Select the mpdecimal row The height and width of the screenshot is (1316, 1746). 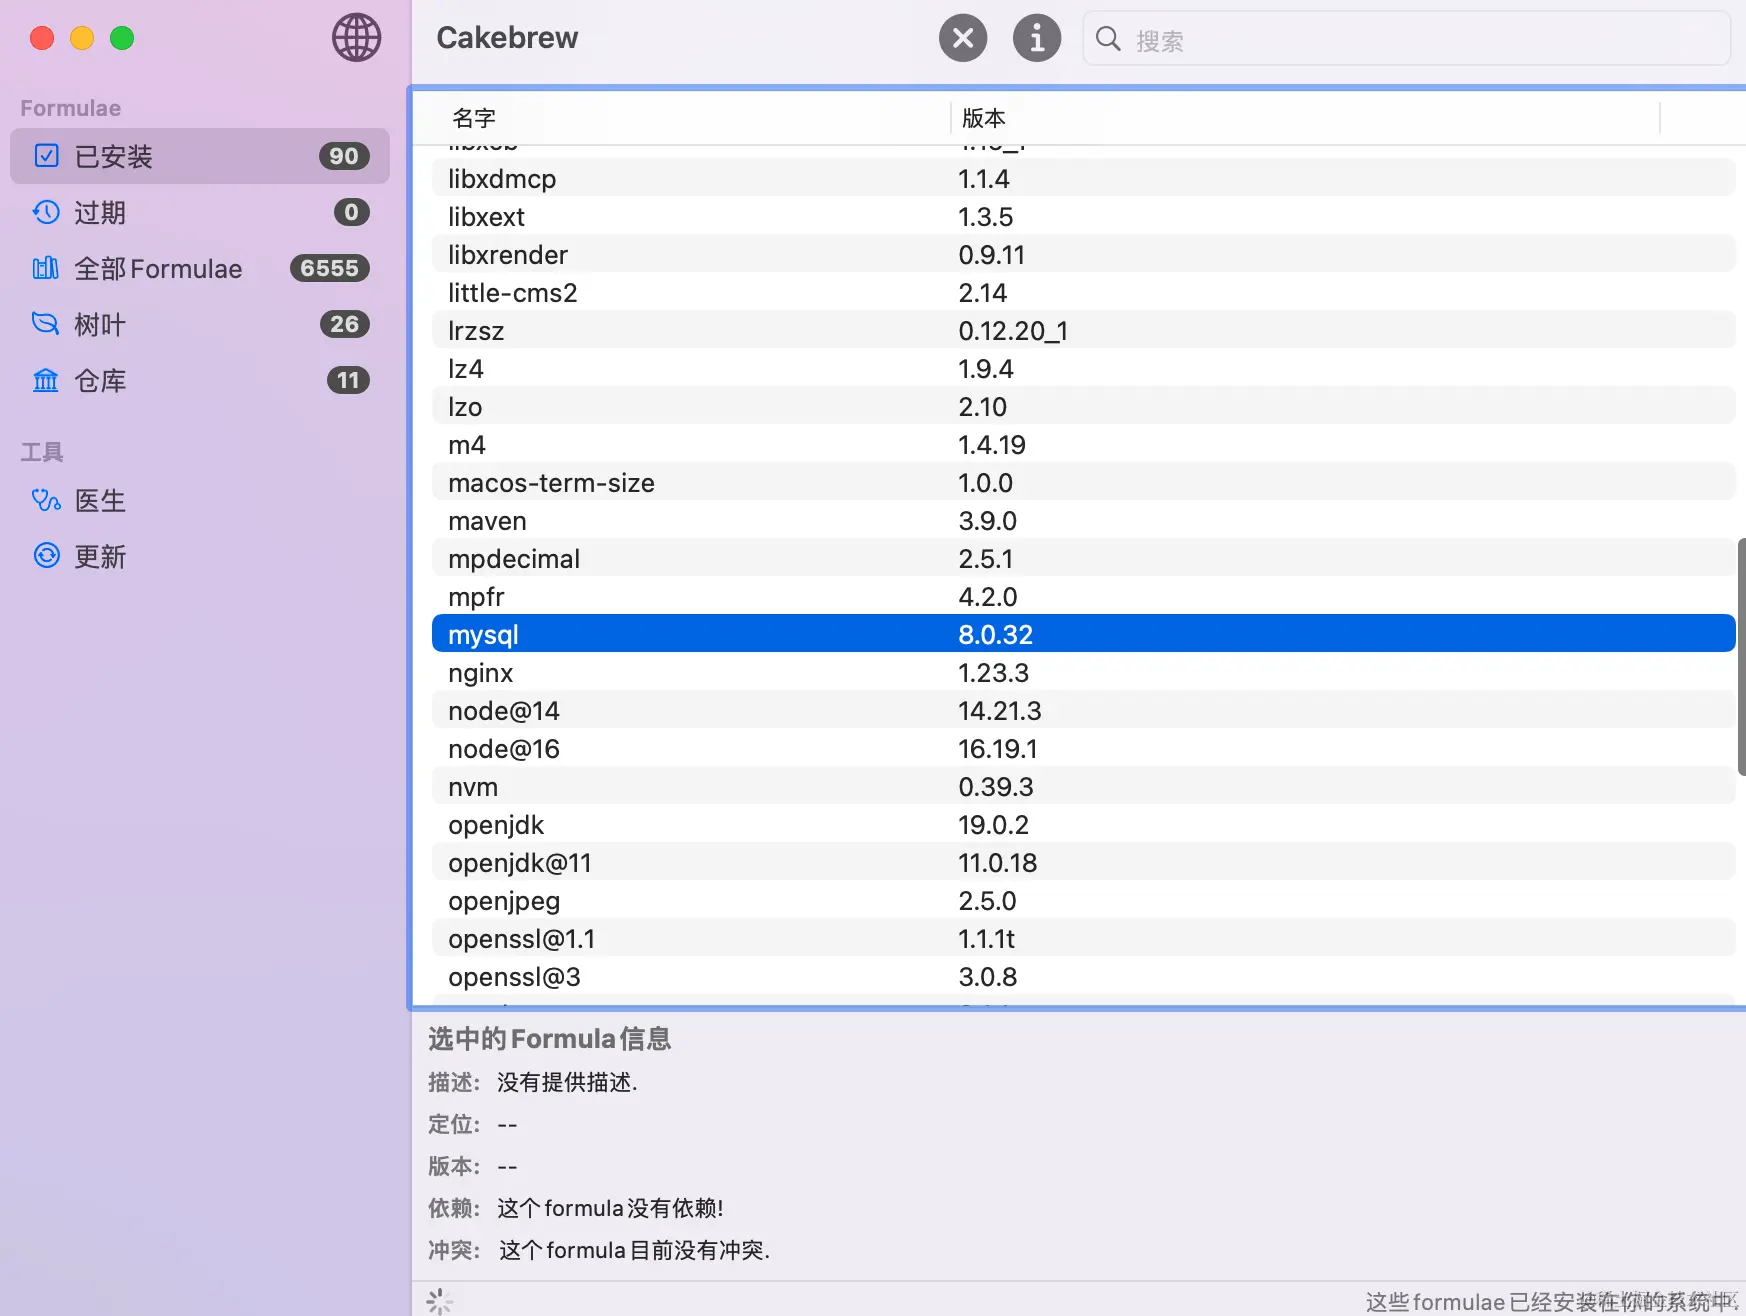[x=1084, y=559]
